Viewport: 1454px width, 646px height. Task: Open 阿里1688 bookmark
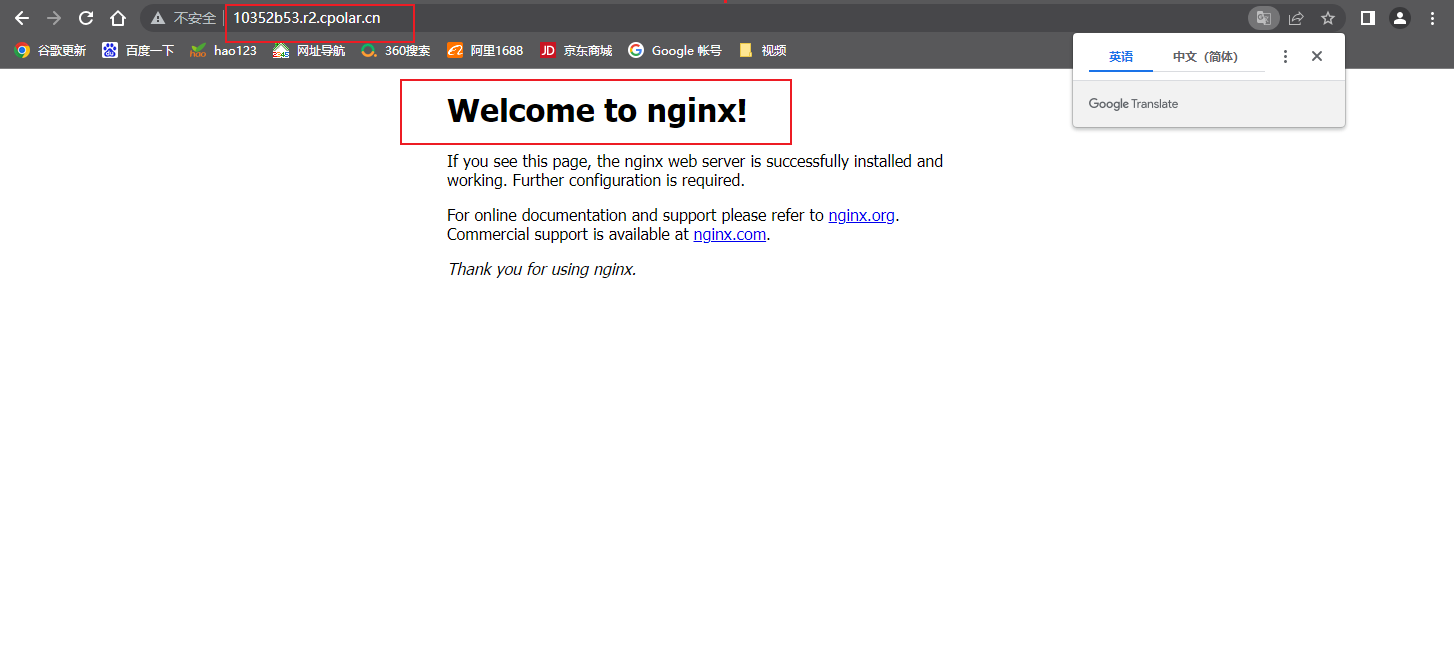[485, 50]
